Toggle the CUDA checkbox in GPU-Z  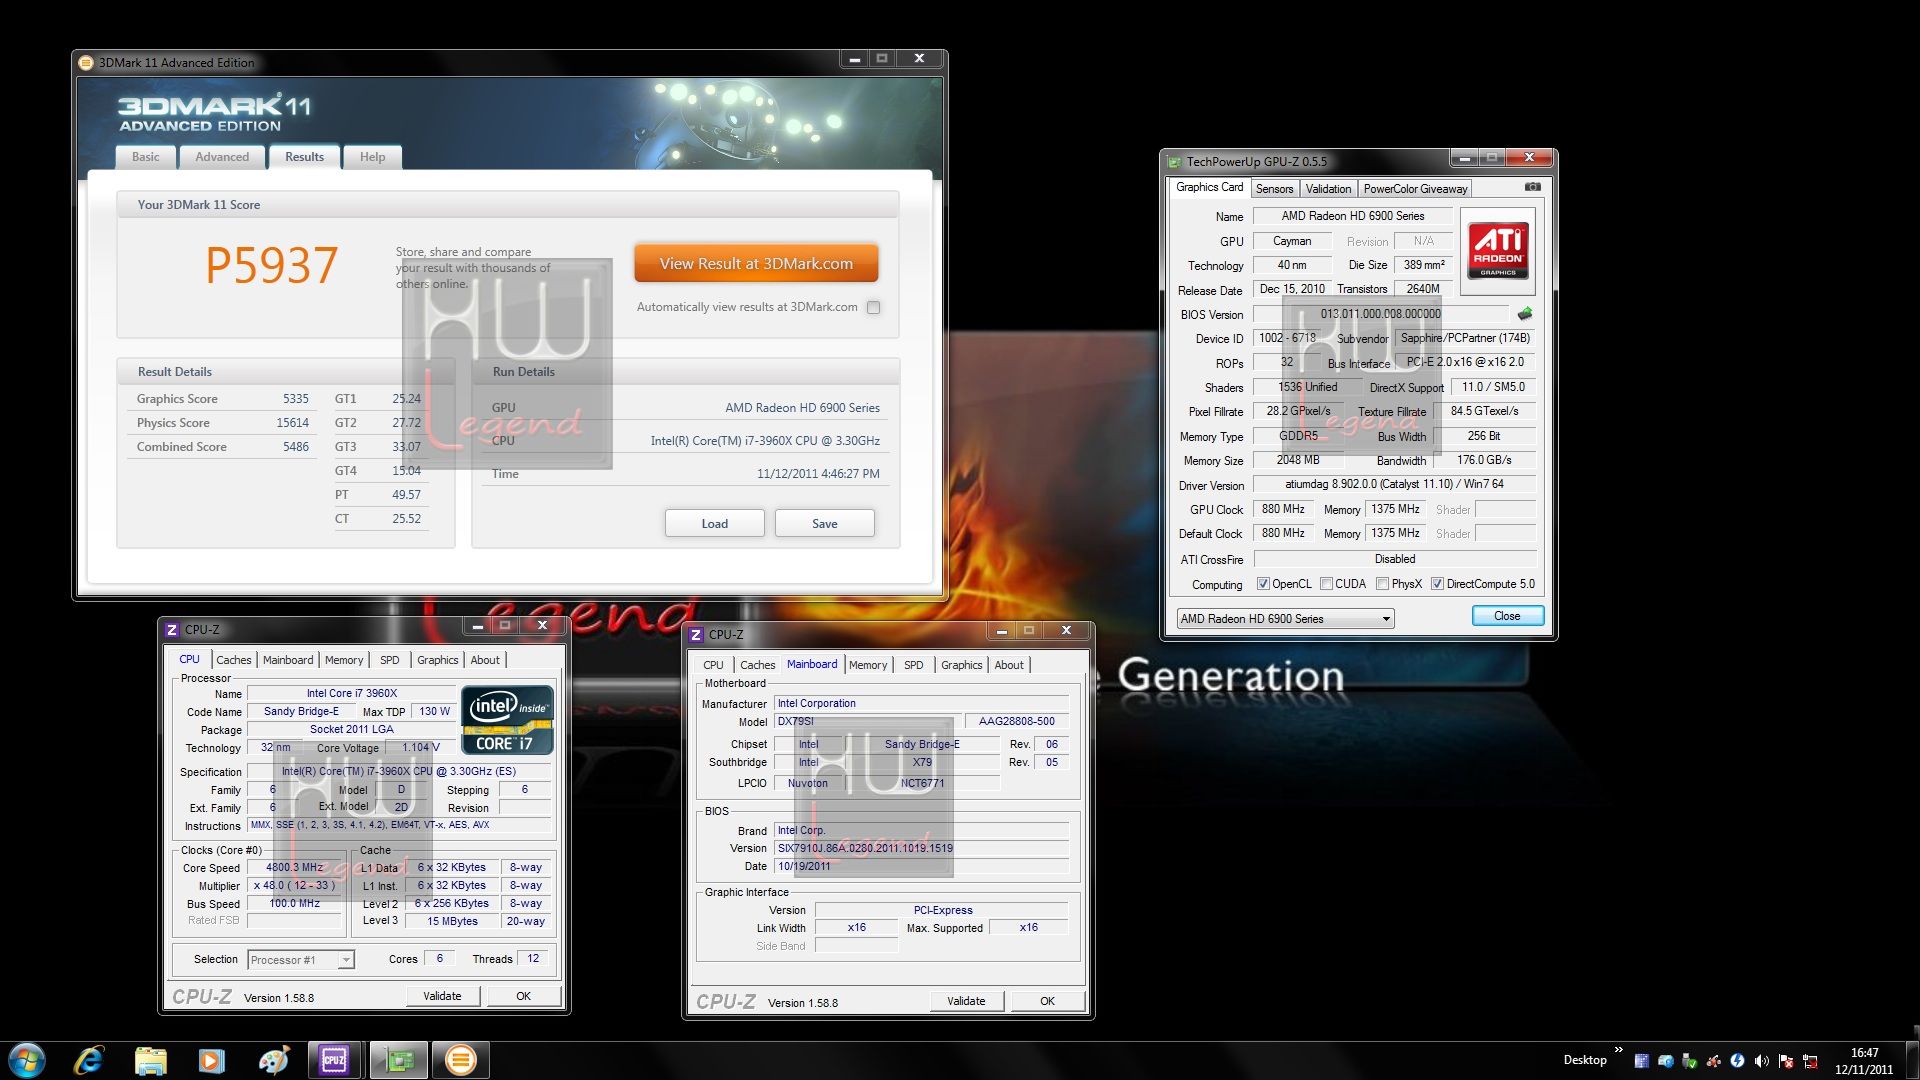pos(1326,584)
